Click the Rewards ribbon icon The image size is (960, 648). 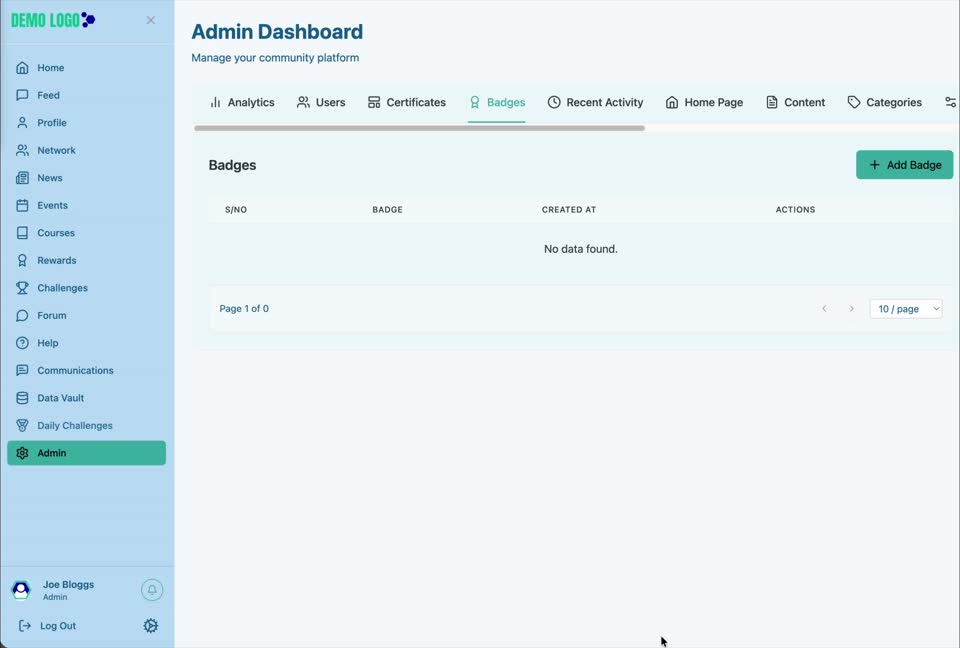[22, 260]
